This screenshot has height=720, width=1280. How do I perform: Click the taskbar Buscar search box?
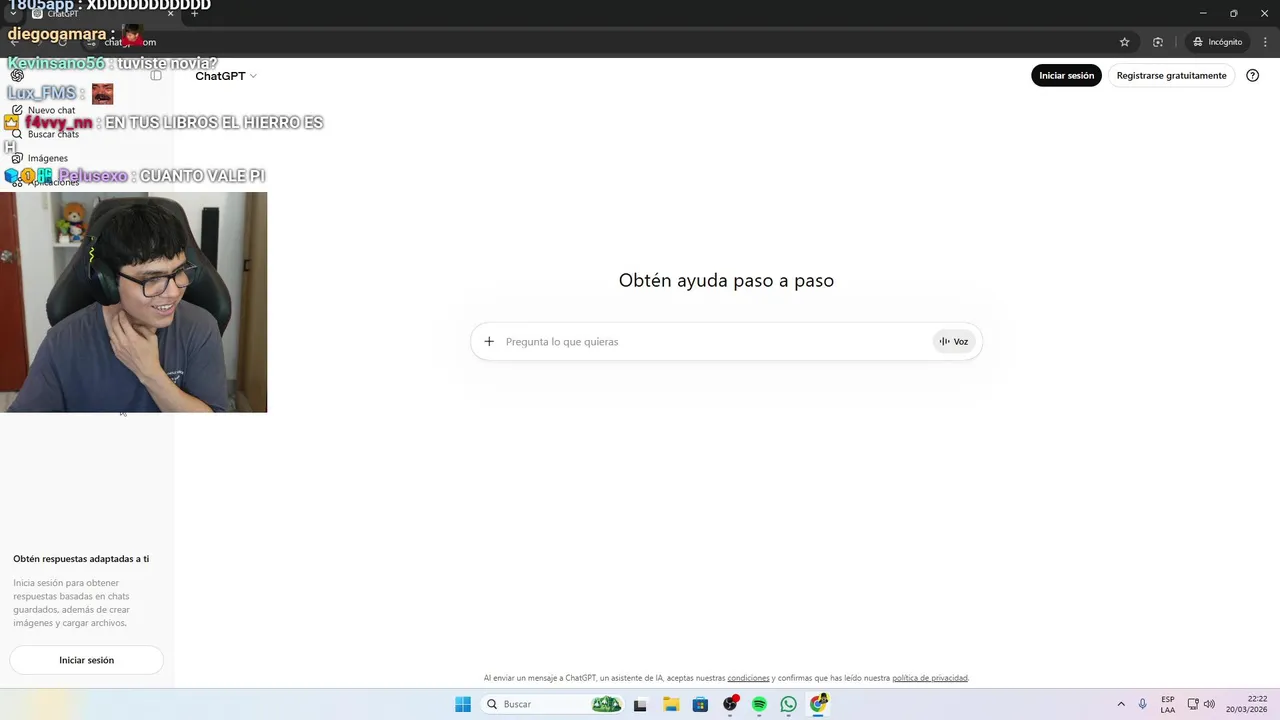tap(552, 704)
